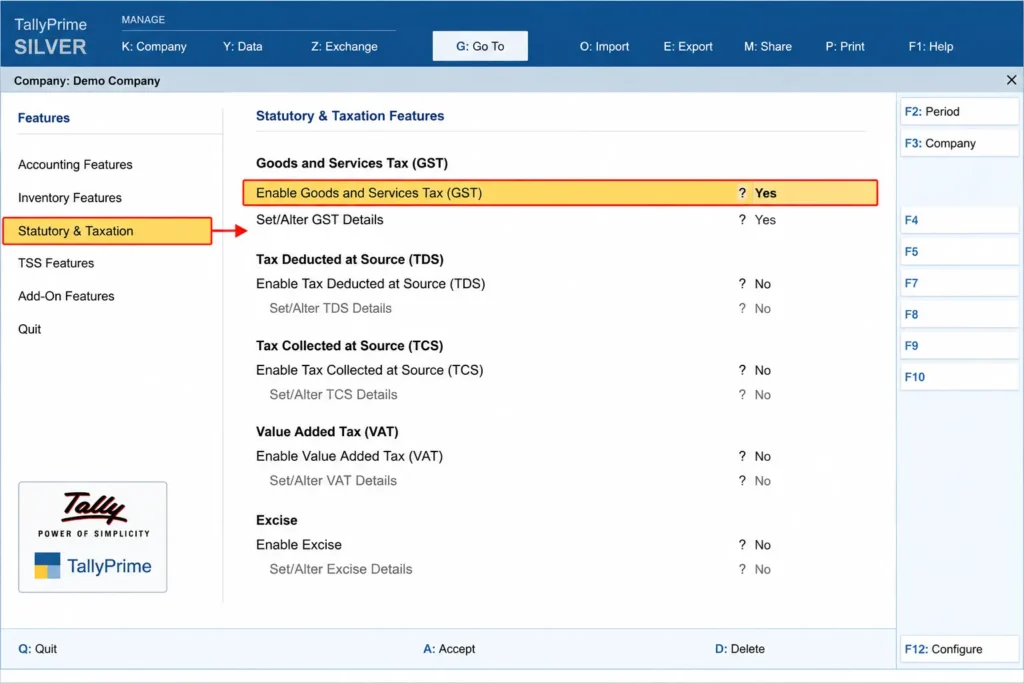The height and width of the screenshot is (683, 1024).
Task: Click the F4 side button
Action: tap(959, 220)
